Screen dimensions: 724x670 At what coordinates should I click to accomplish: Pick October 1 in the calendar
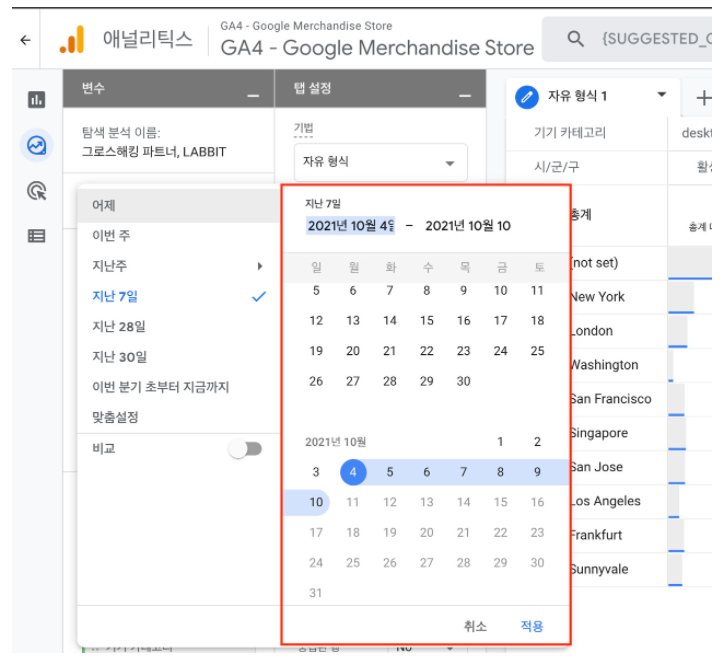pyautogui.click(x=500, y=442)
